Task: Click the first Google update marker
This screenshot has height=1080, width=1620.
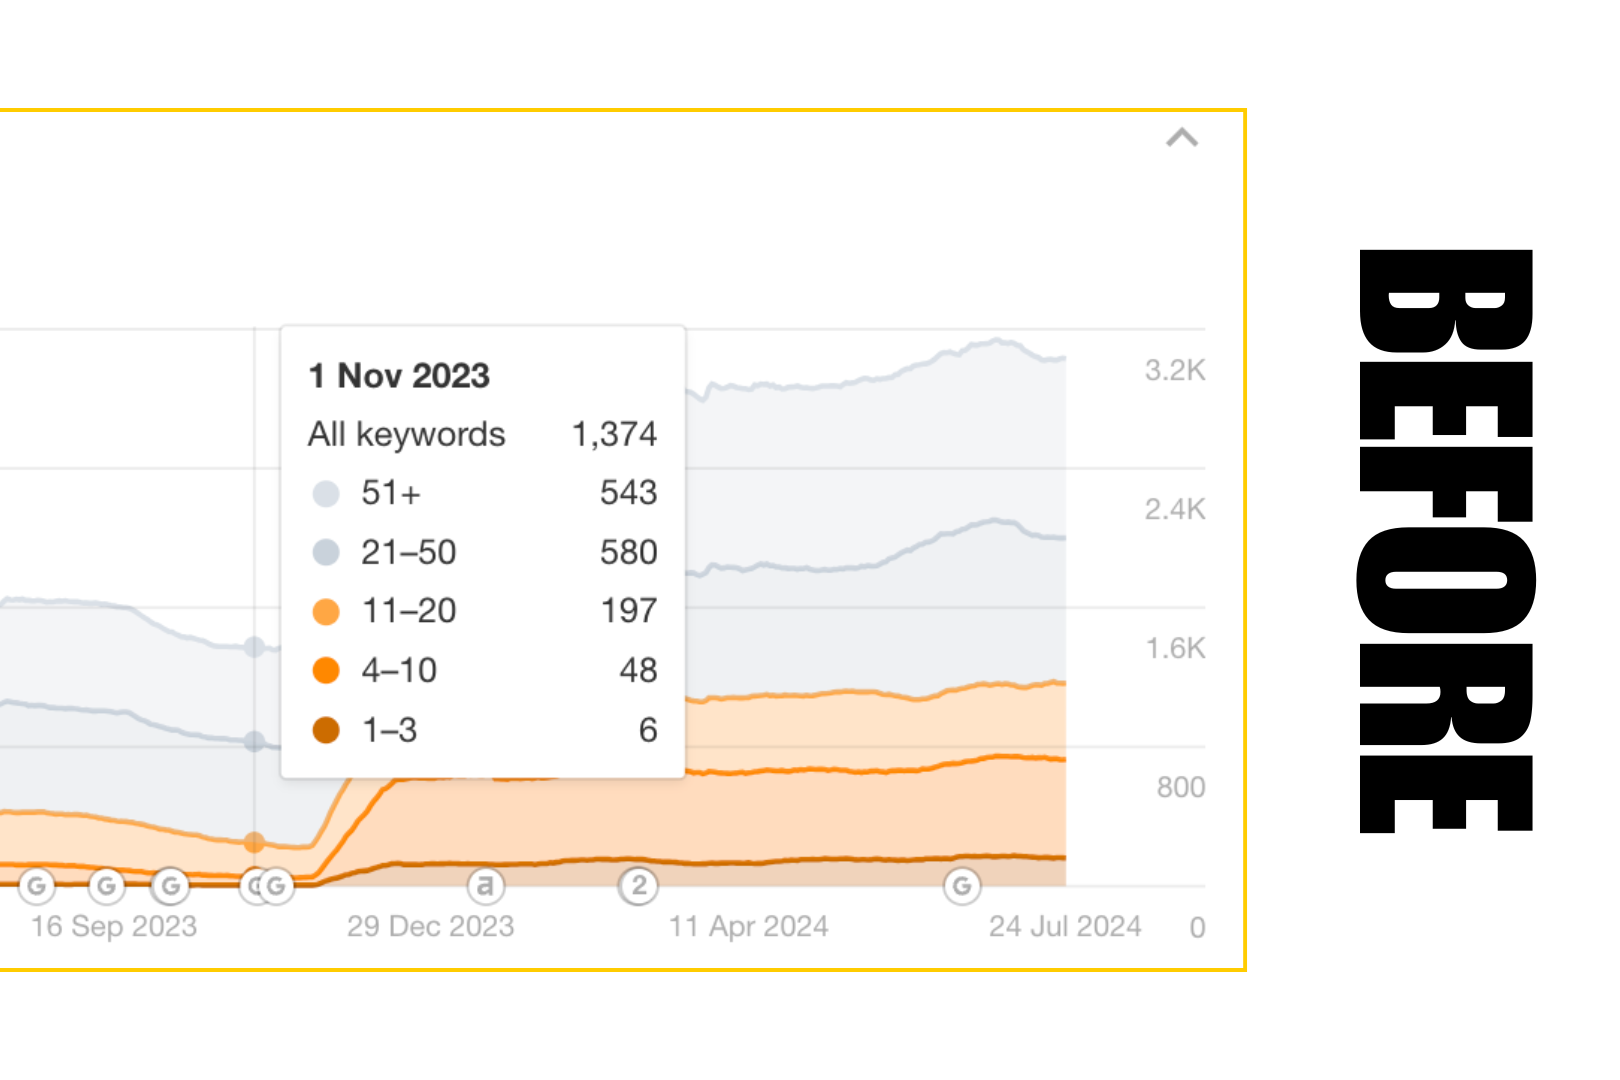Action: [x=37, y=886]
